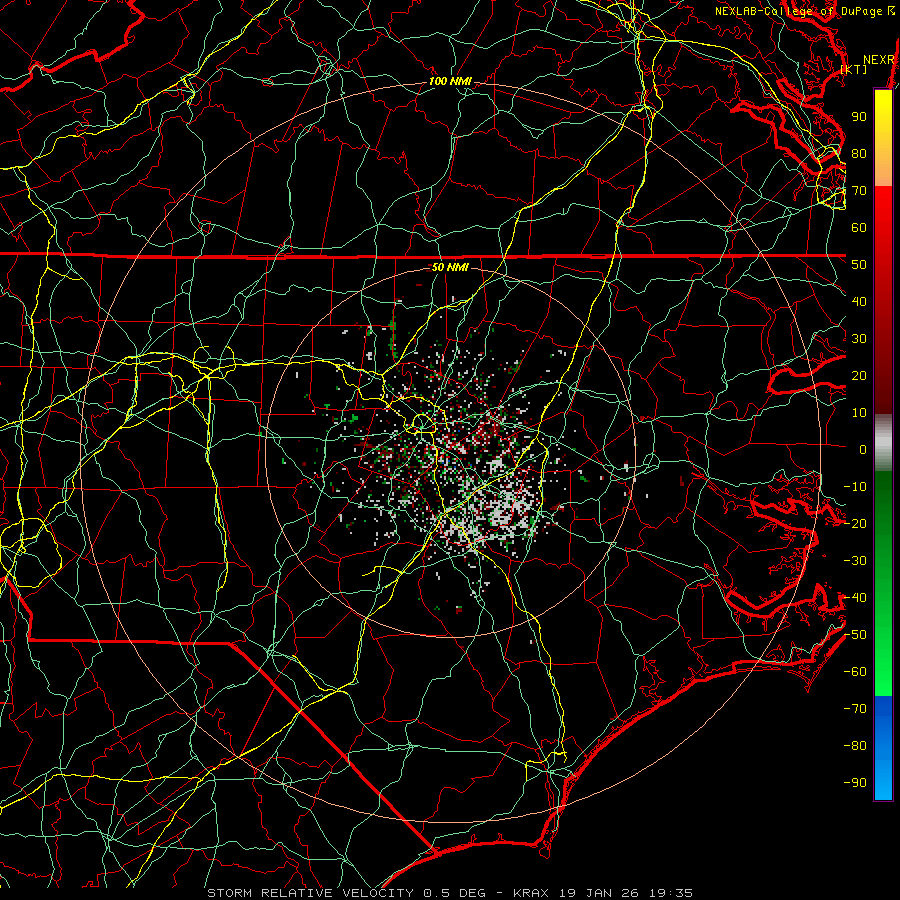
Task: Click the [KT] units label
Action: tap(854, 69)
